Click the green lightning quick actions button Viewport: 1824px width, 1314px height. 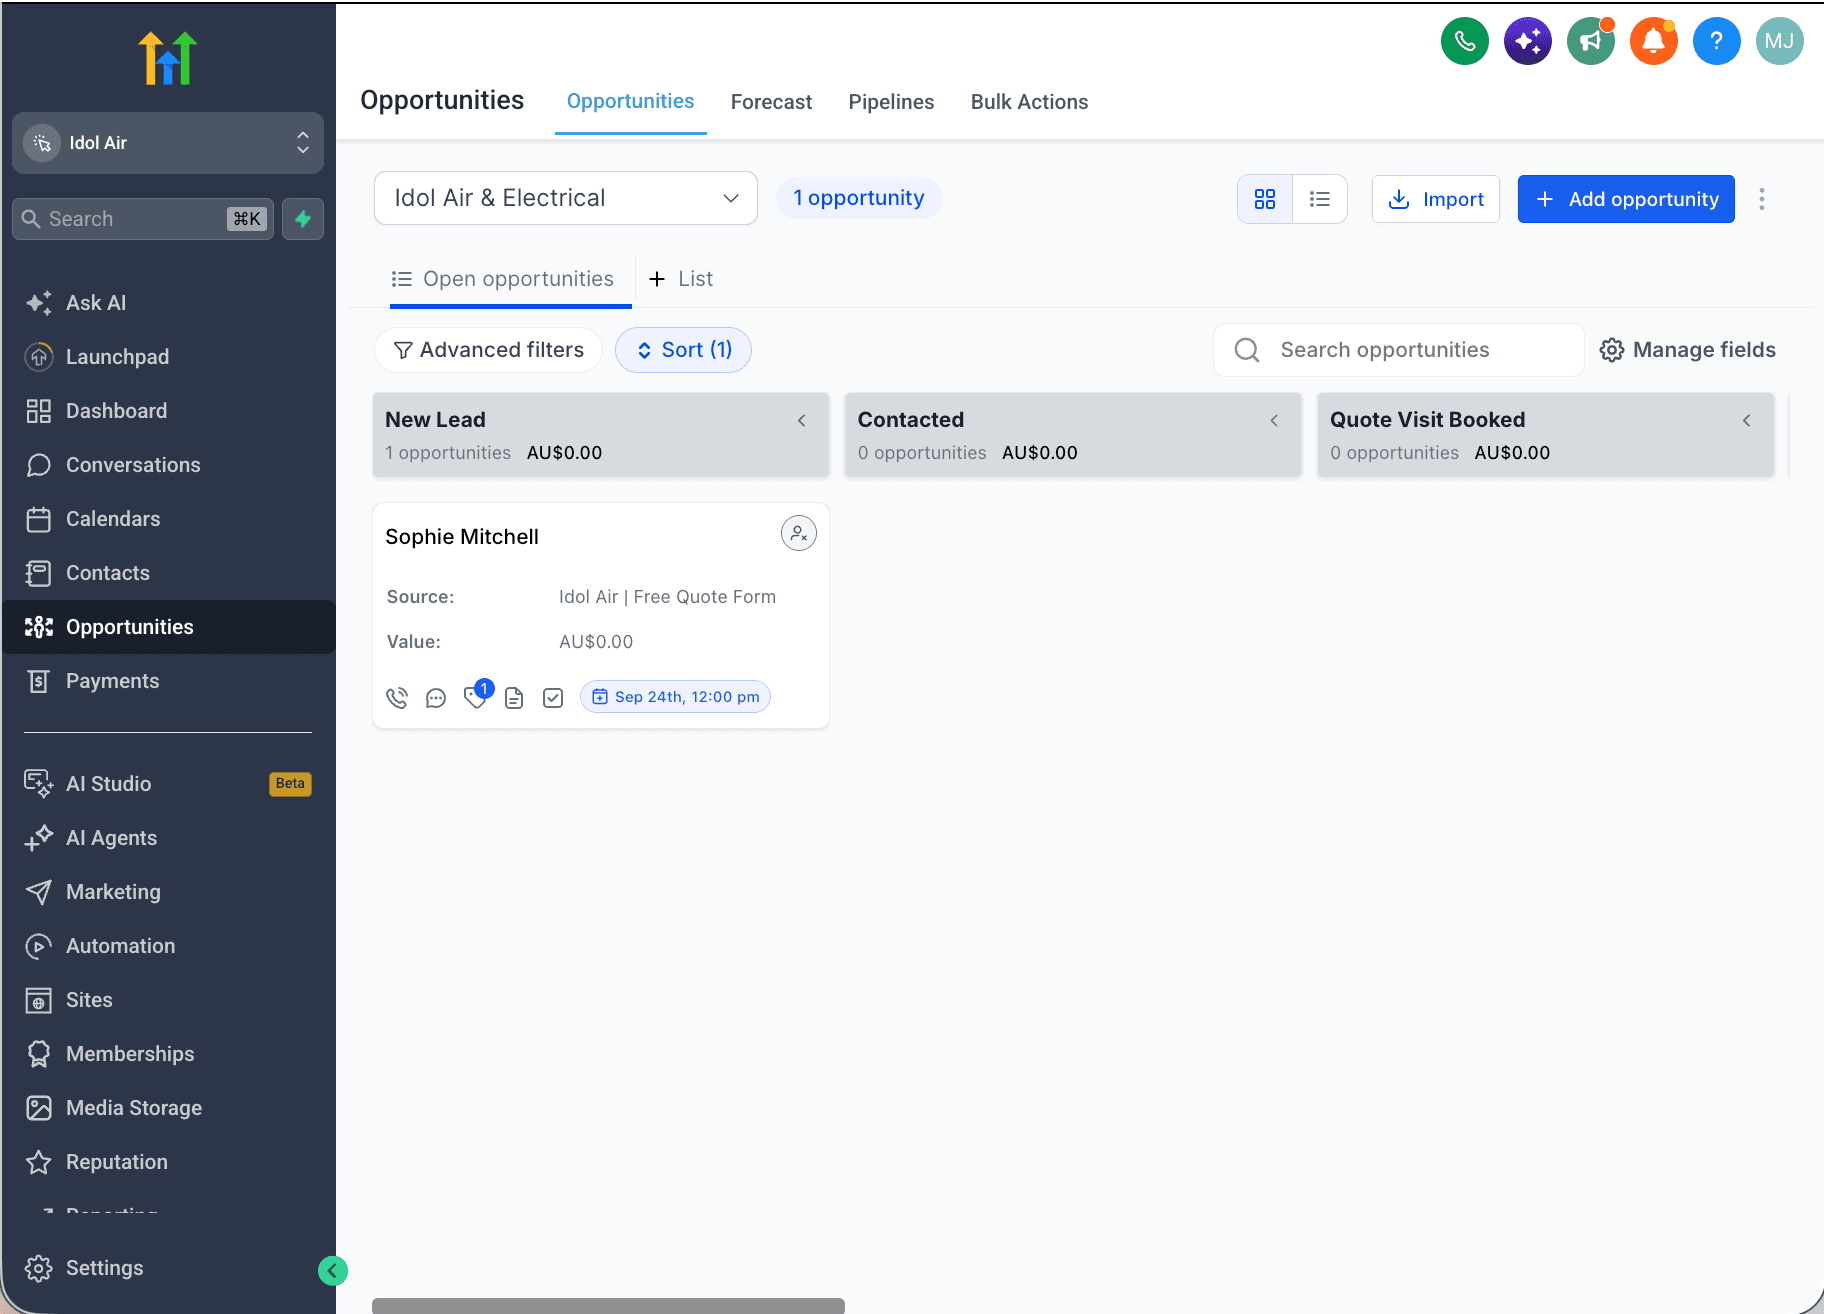[303, 219]
